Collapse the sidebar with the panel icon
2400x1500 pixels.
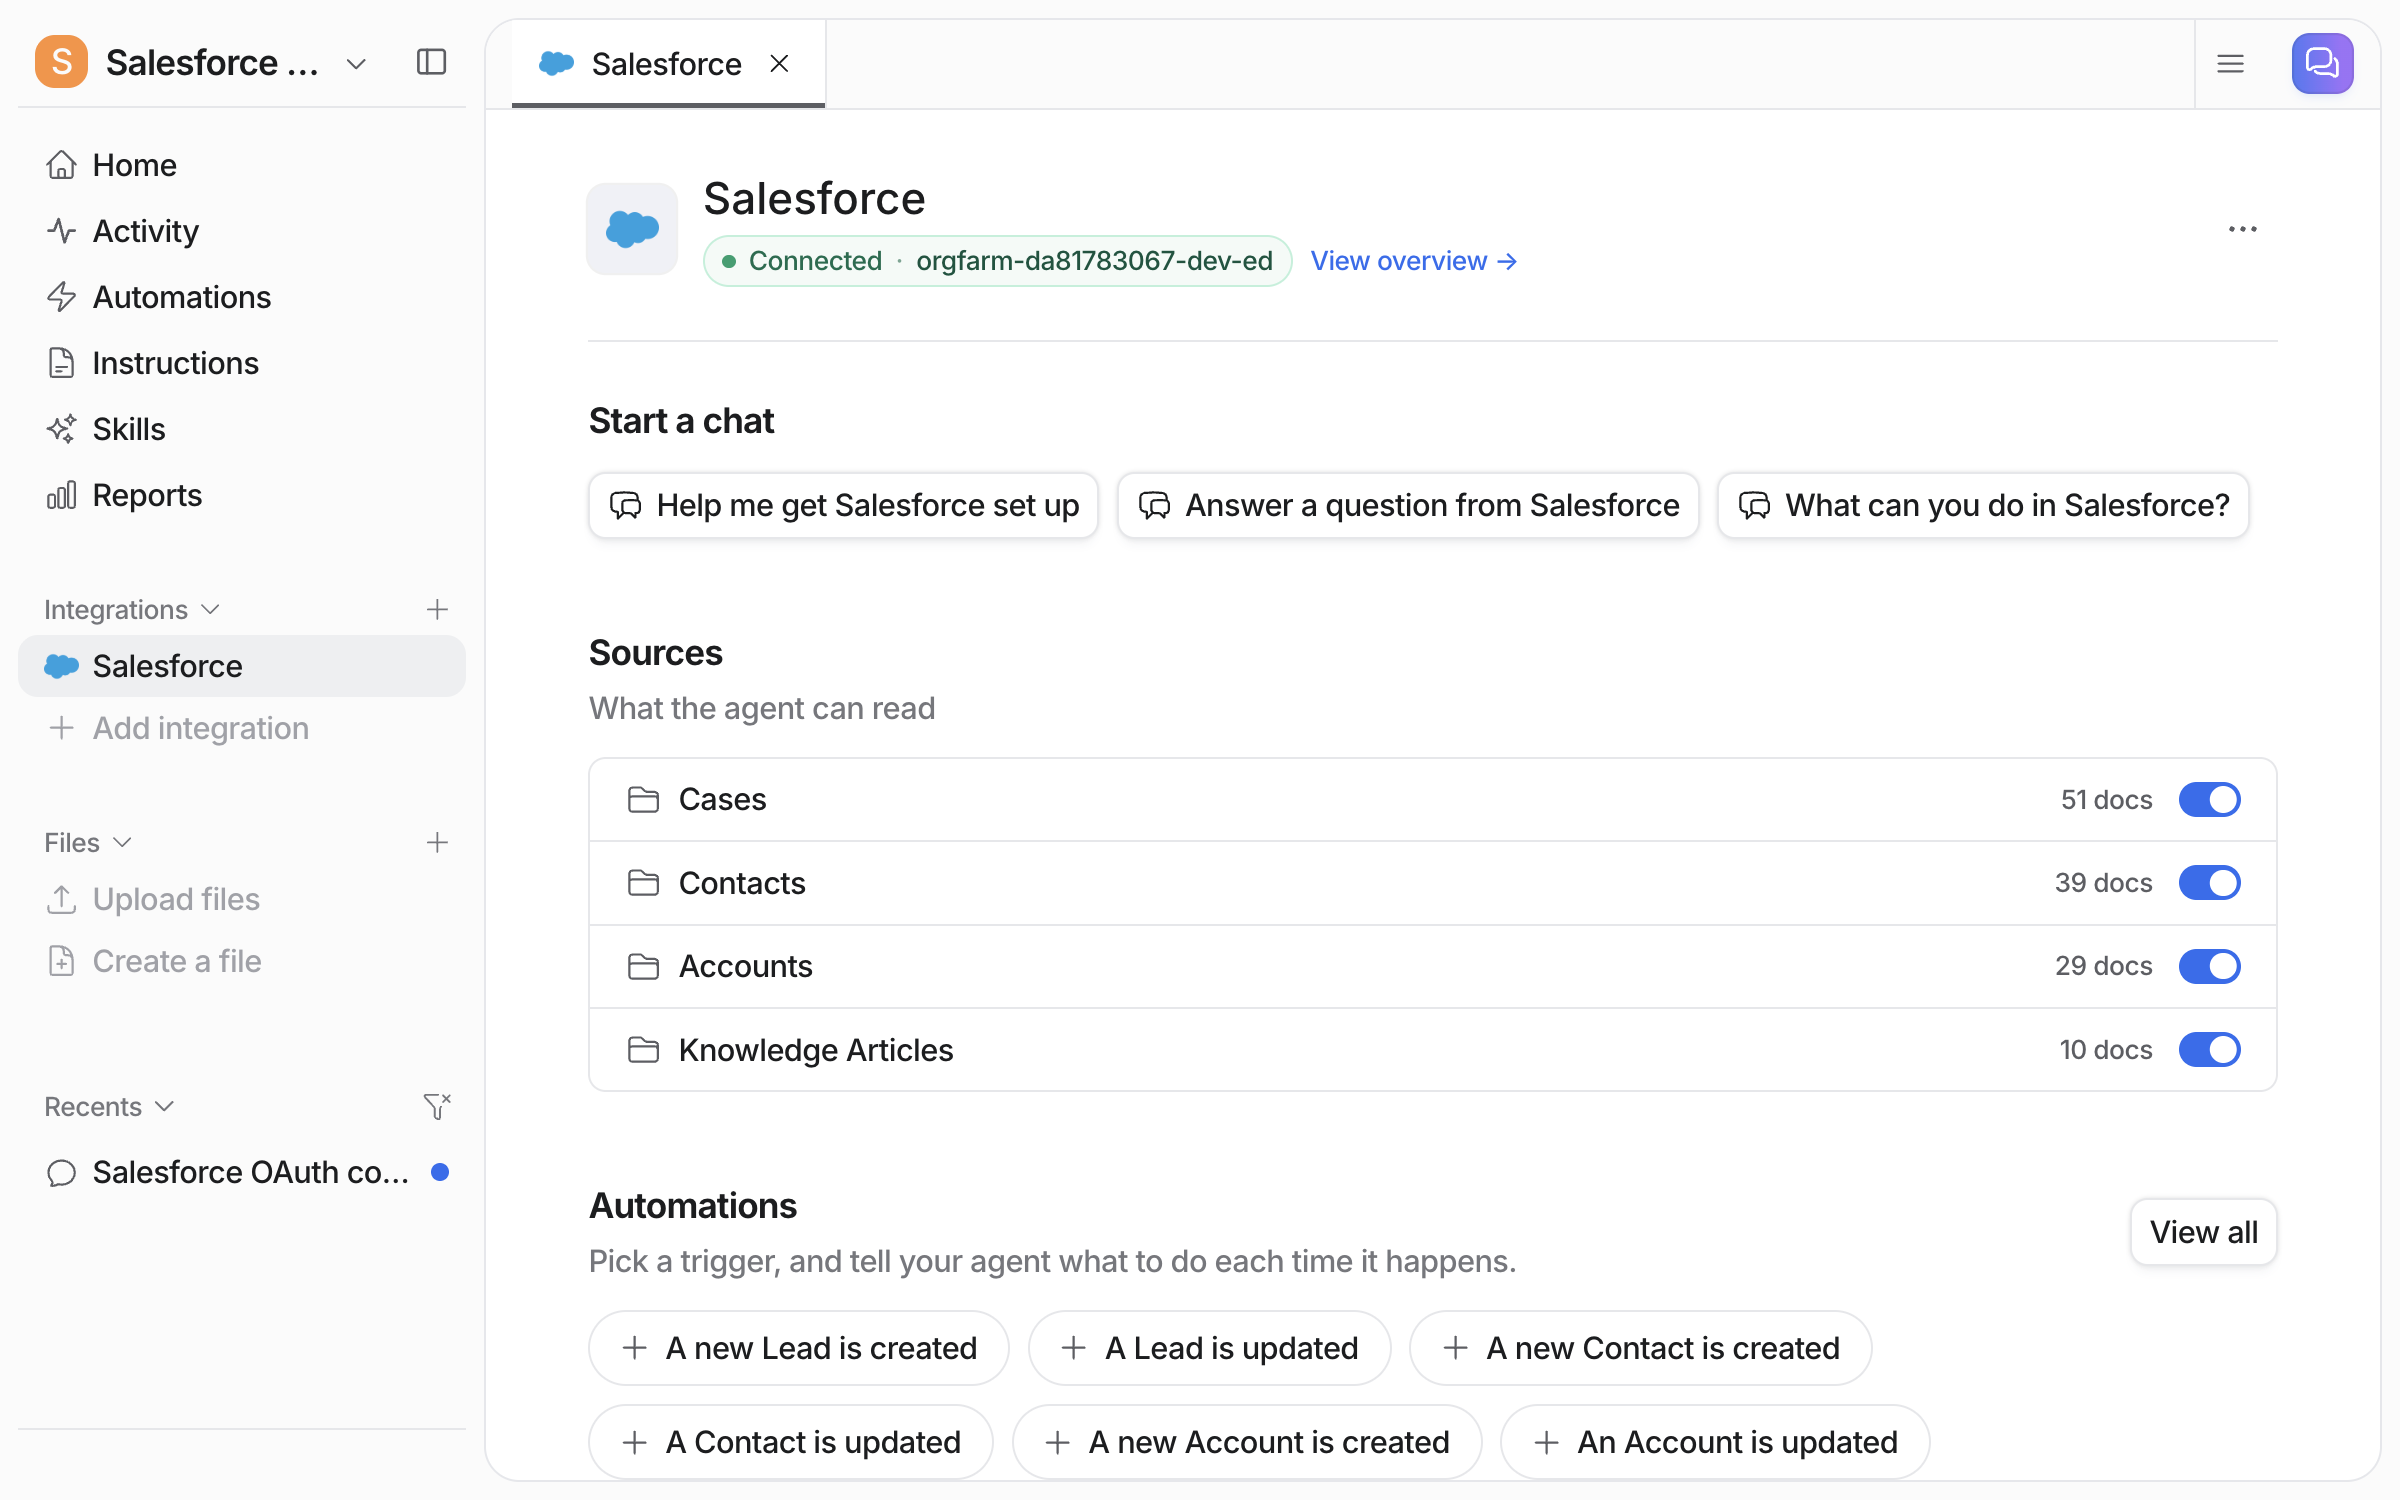(431, 62)
